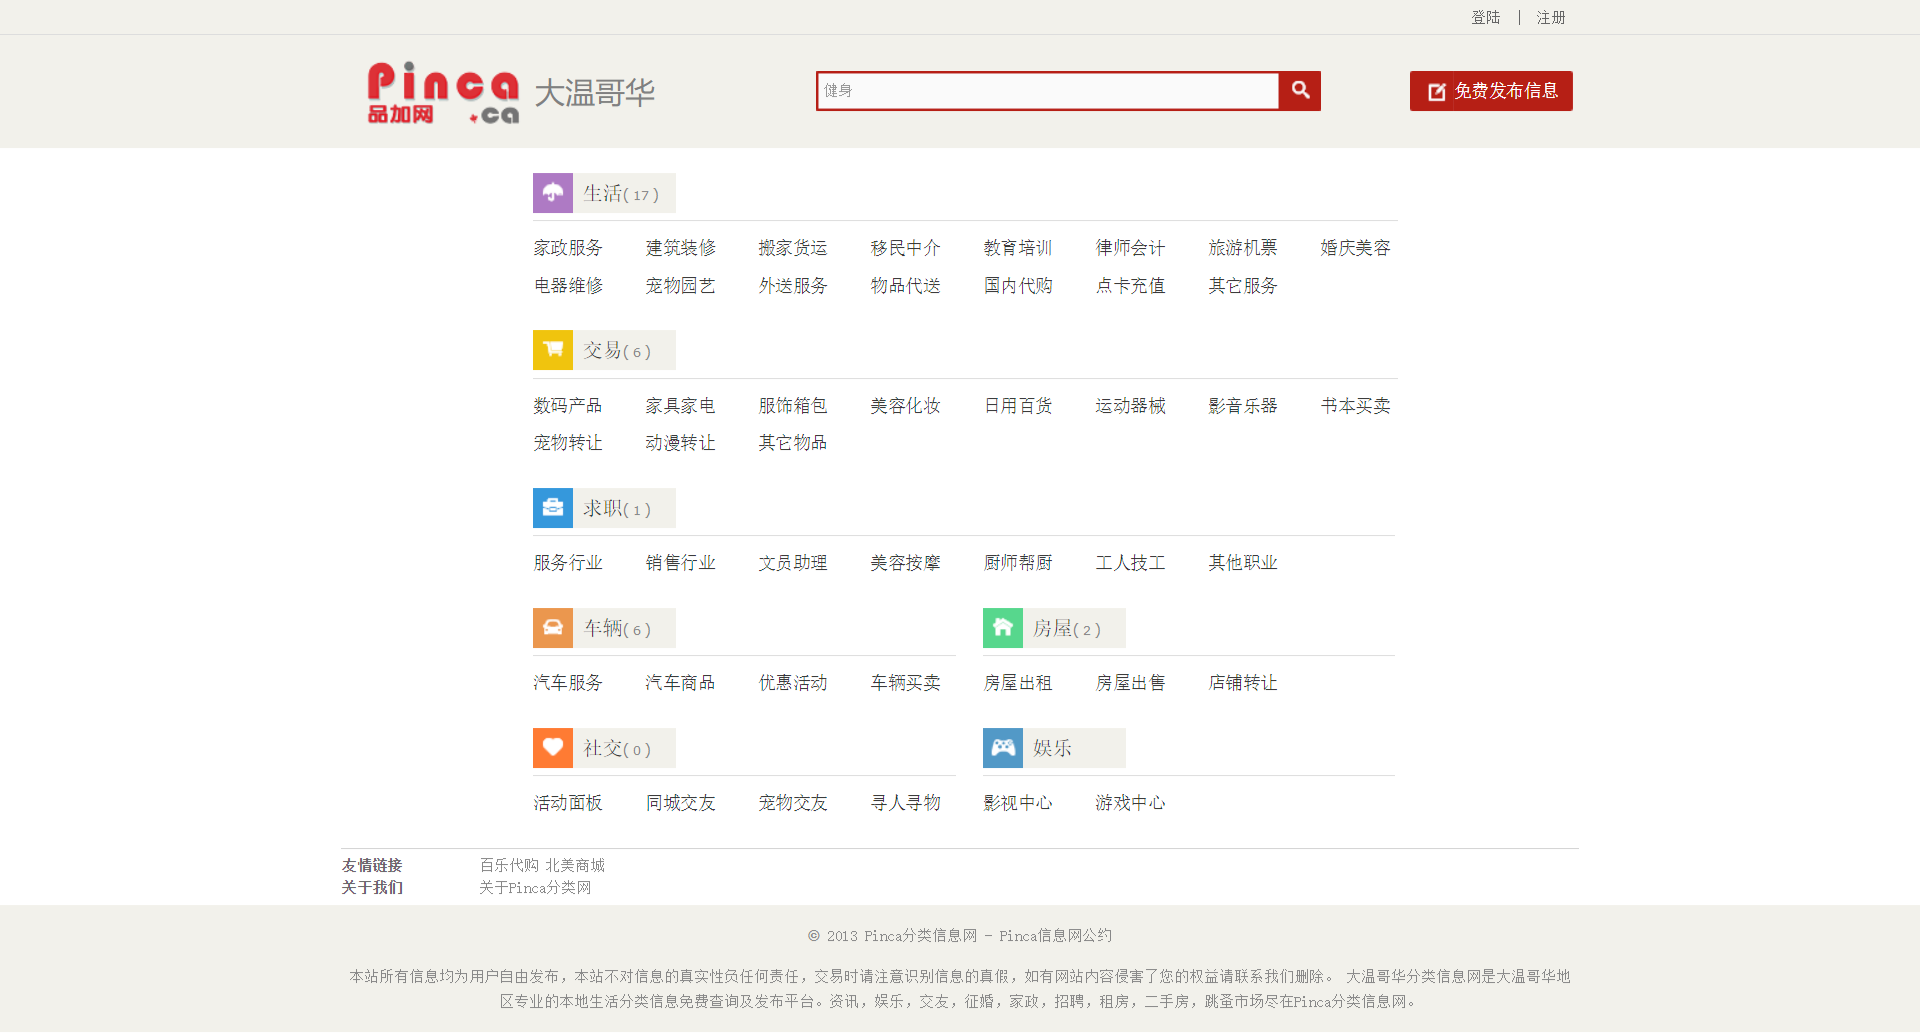Click the green house 房屋 icon
Image resolution: width=1920 pixels, height=1033 pixels.
point(1002,628)
